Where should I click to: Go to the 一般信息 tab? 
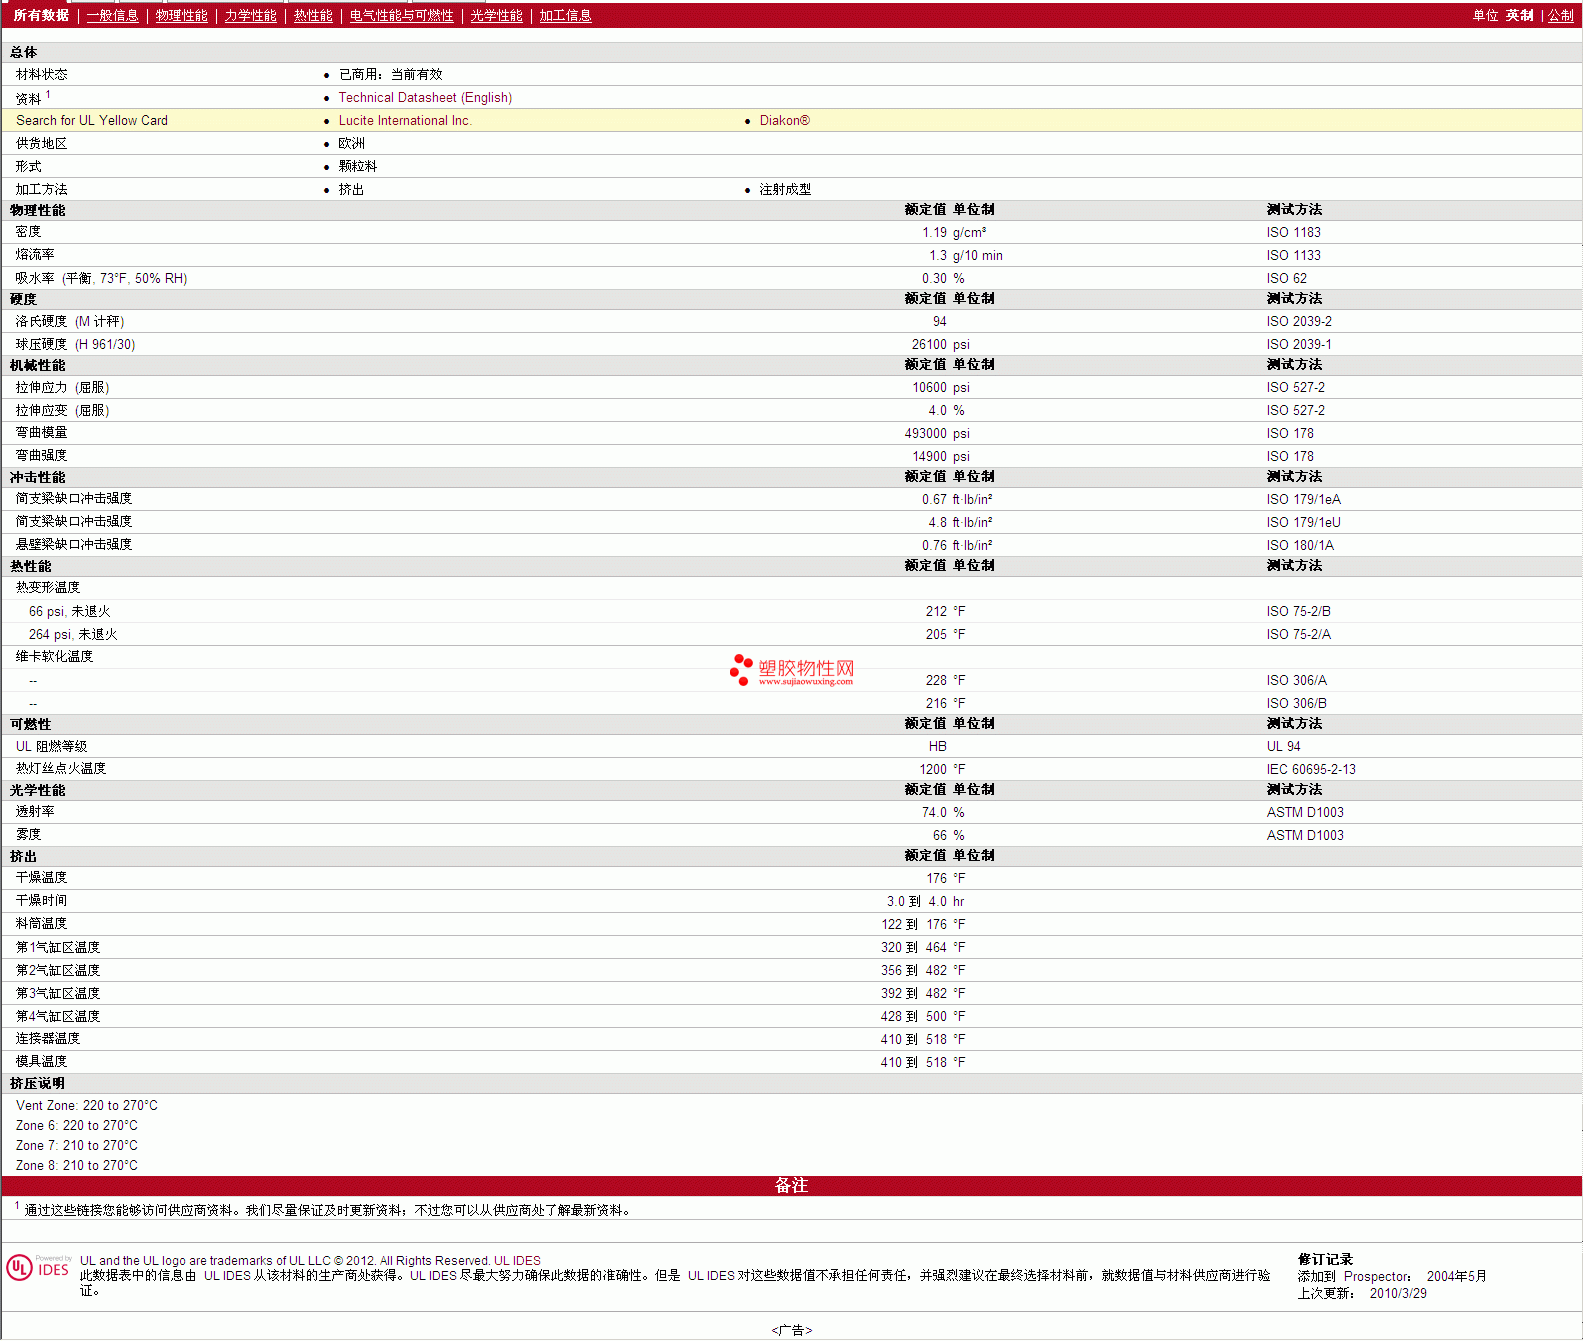click(x=112, y=16)
